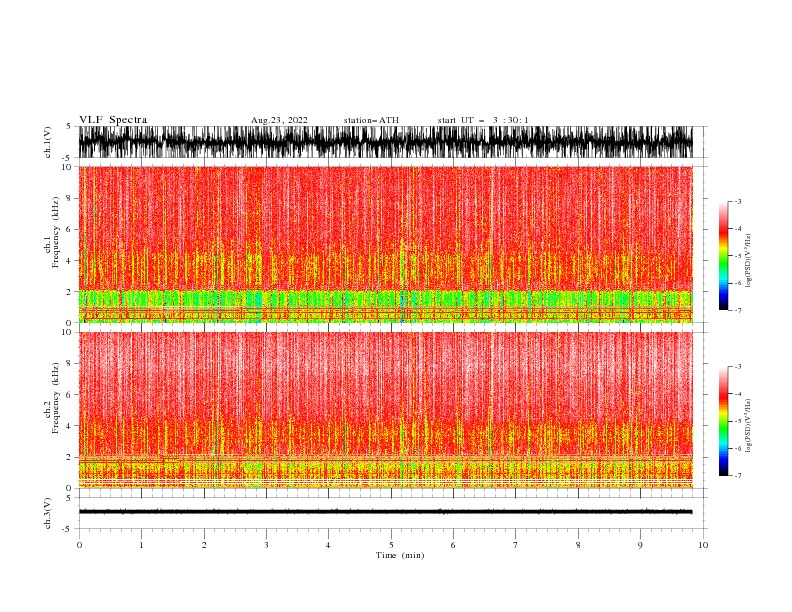Click the '8' kHz tick of ch.1 axis
The height and width of the screenshot is (612, 792).
click(69, 198)
